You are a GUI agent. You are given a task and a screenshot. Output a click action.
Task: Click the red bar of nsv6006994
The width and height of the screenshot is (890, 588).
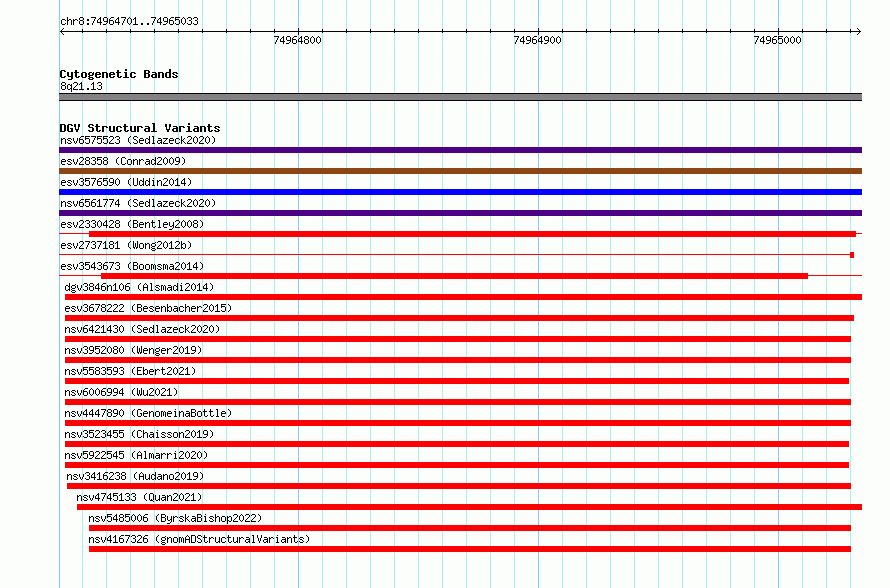[457, 402]
